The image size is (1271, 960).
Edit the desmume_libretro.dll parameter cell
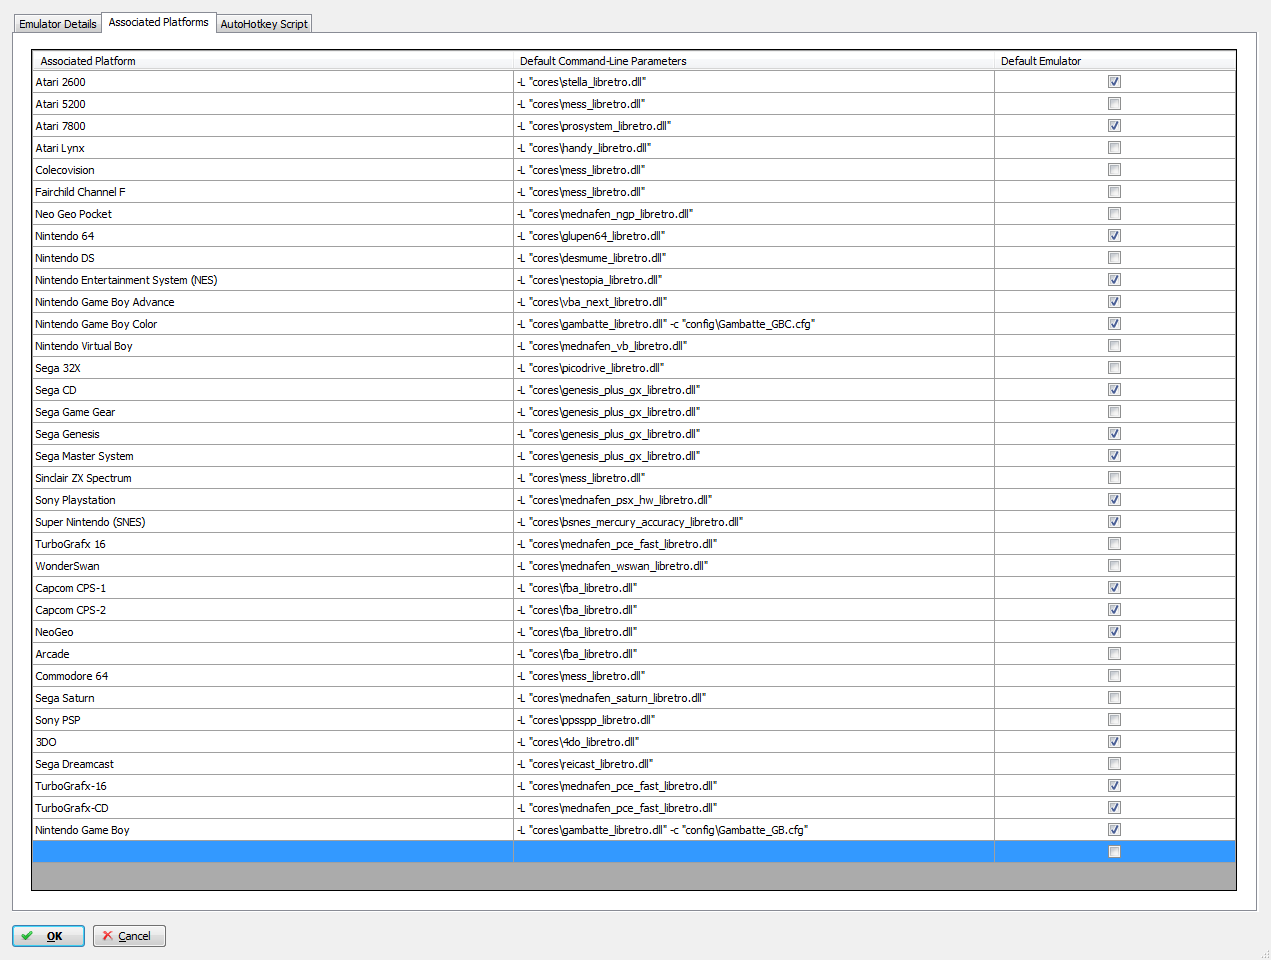754,258
